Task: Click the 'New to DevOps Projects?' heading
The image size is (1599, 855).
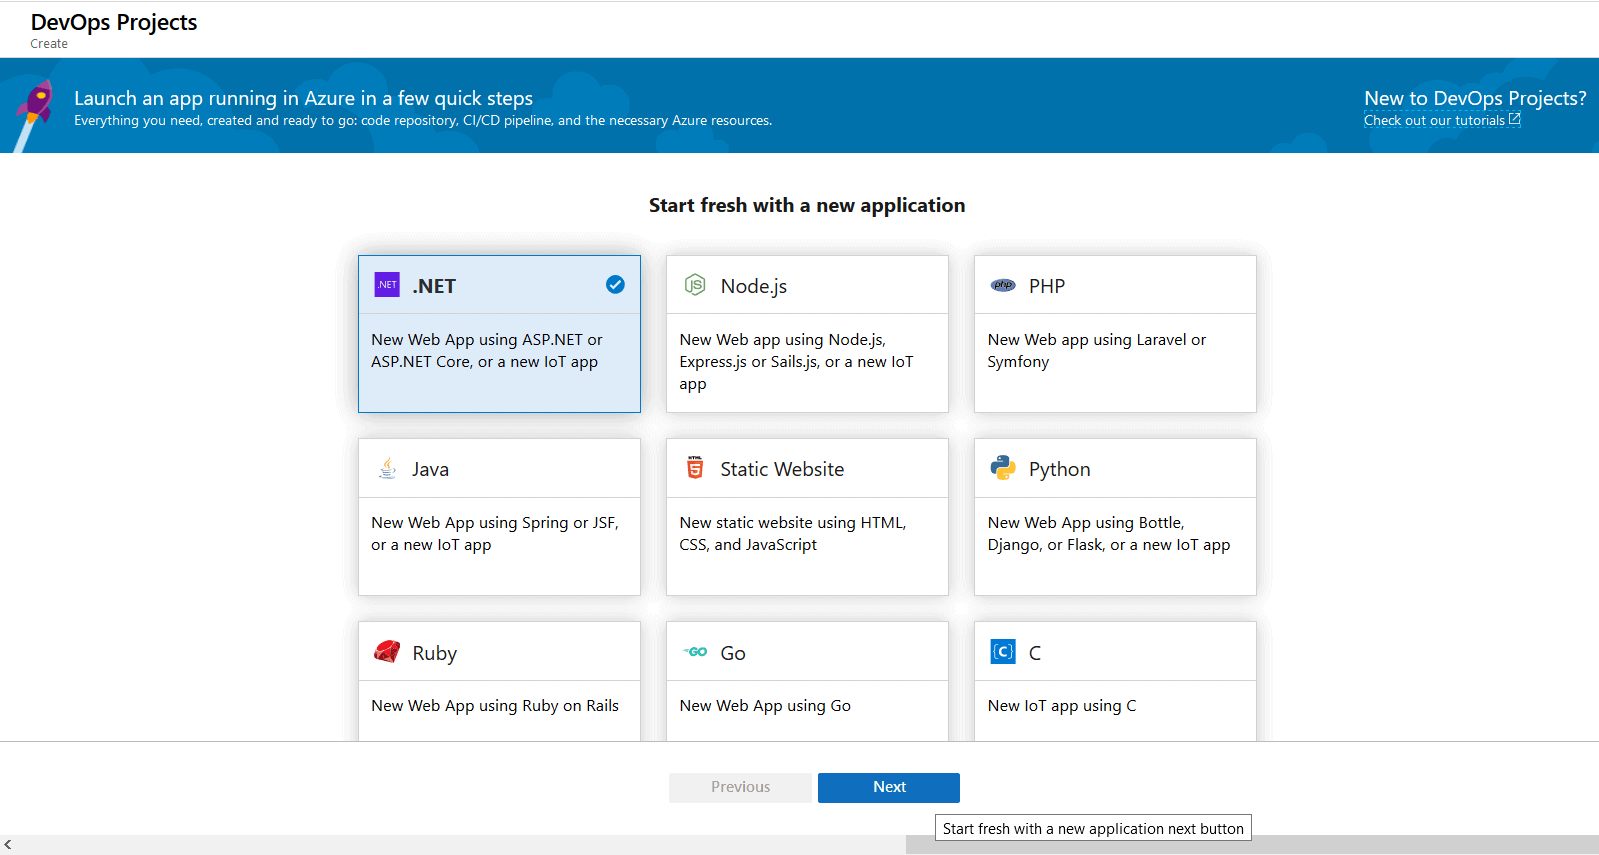Action: pos(1475,98)
